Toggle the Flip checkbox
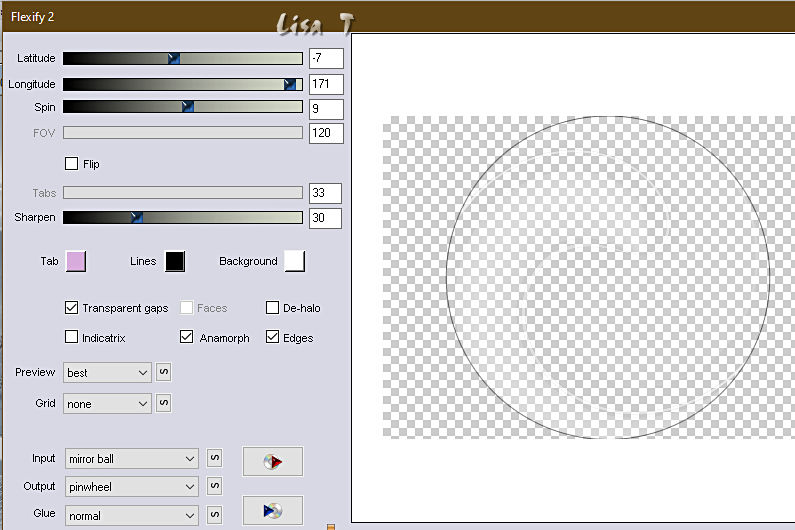 pos(71,164)
